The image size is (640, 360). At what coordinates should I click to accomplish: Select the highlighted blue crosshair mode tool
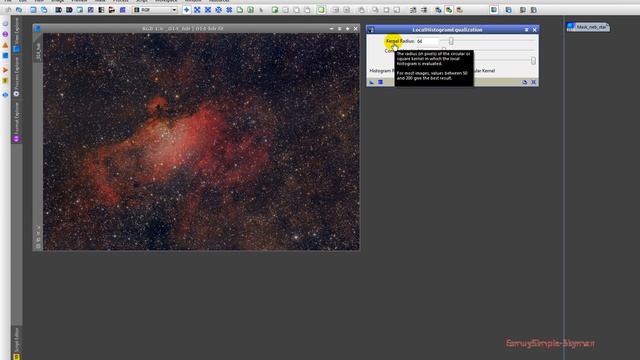(x=187, y=10)
